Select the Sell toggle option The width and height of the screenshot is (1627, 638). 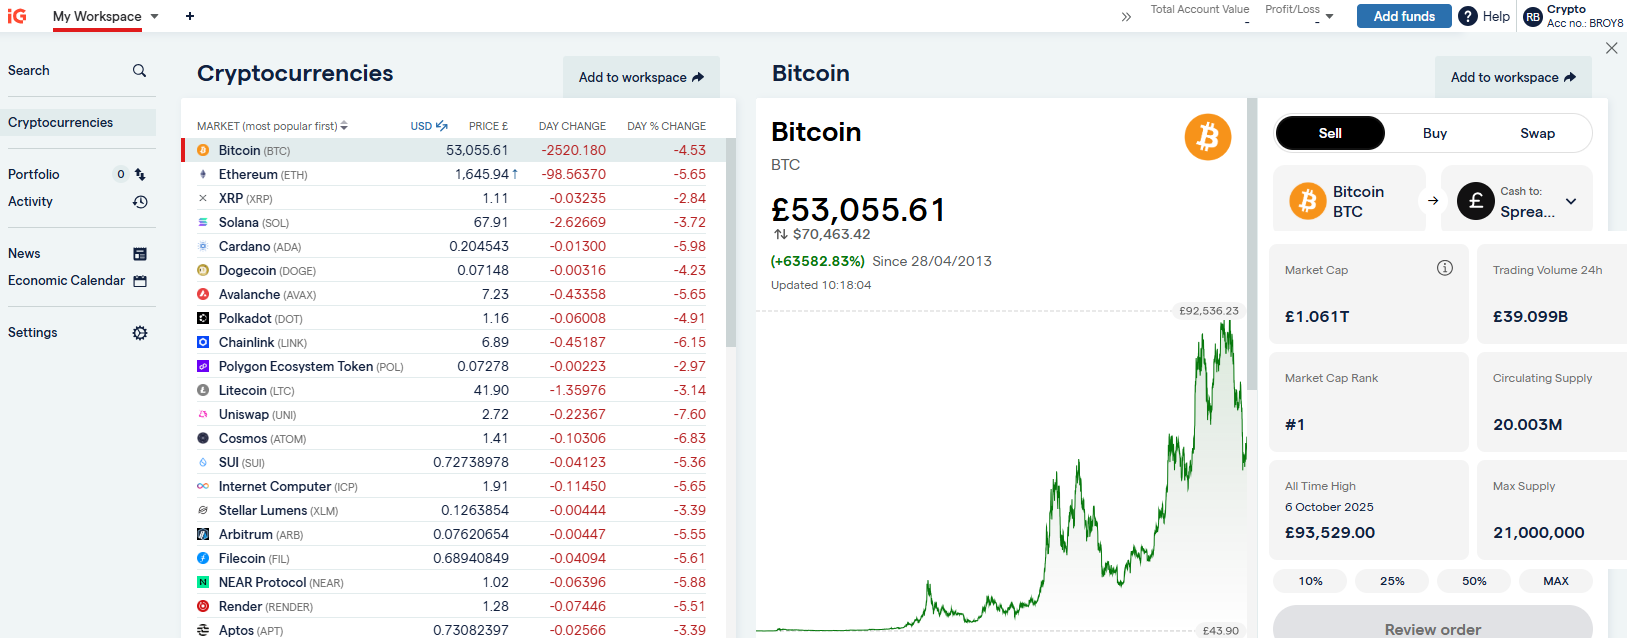click(x=1330, y=133)
